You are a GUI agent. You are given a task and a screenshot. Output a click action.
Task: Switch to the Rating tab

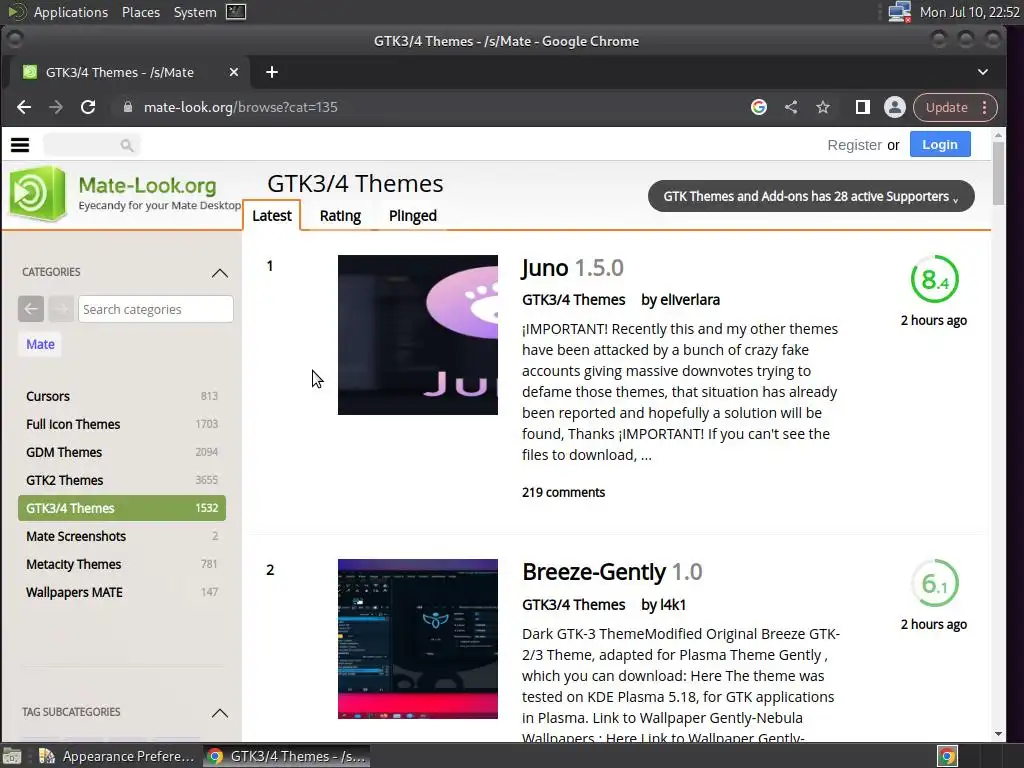[340, 216]
